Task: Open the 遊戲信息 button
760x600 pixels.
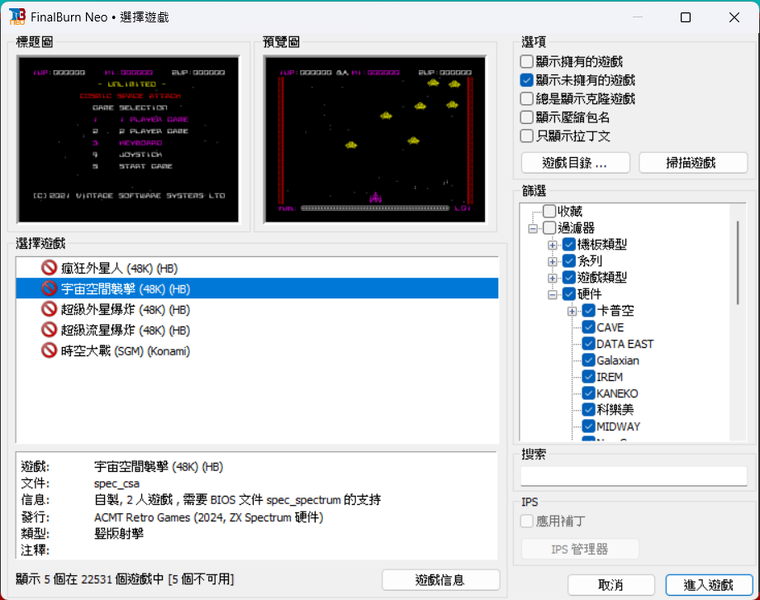Action: 441,580
